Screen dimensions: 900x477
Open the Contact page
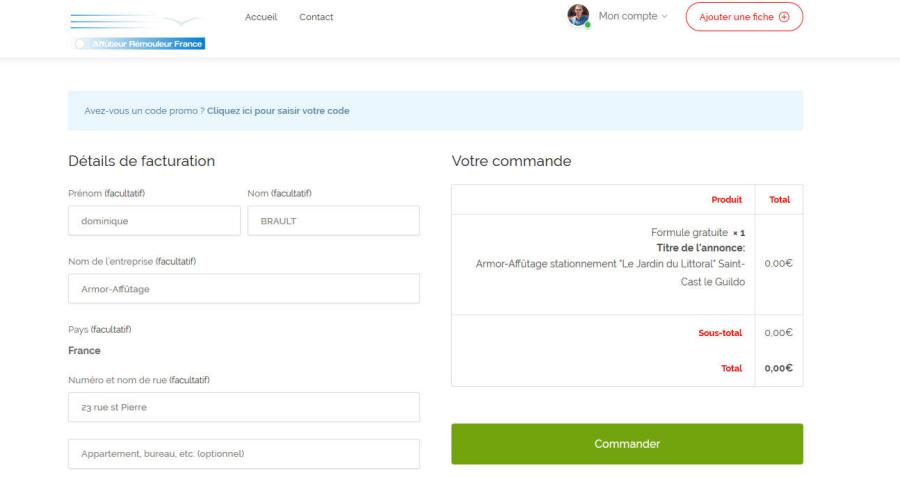pos(316,17)
